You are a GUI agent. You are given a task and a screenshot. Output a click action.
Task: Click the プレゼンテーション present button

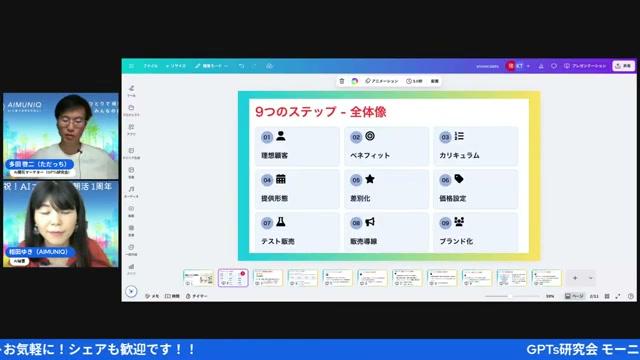(585, 66)
